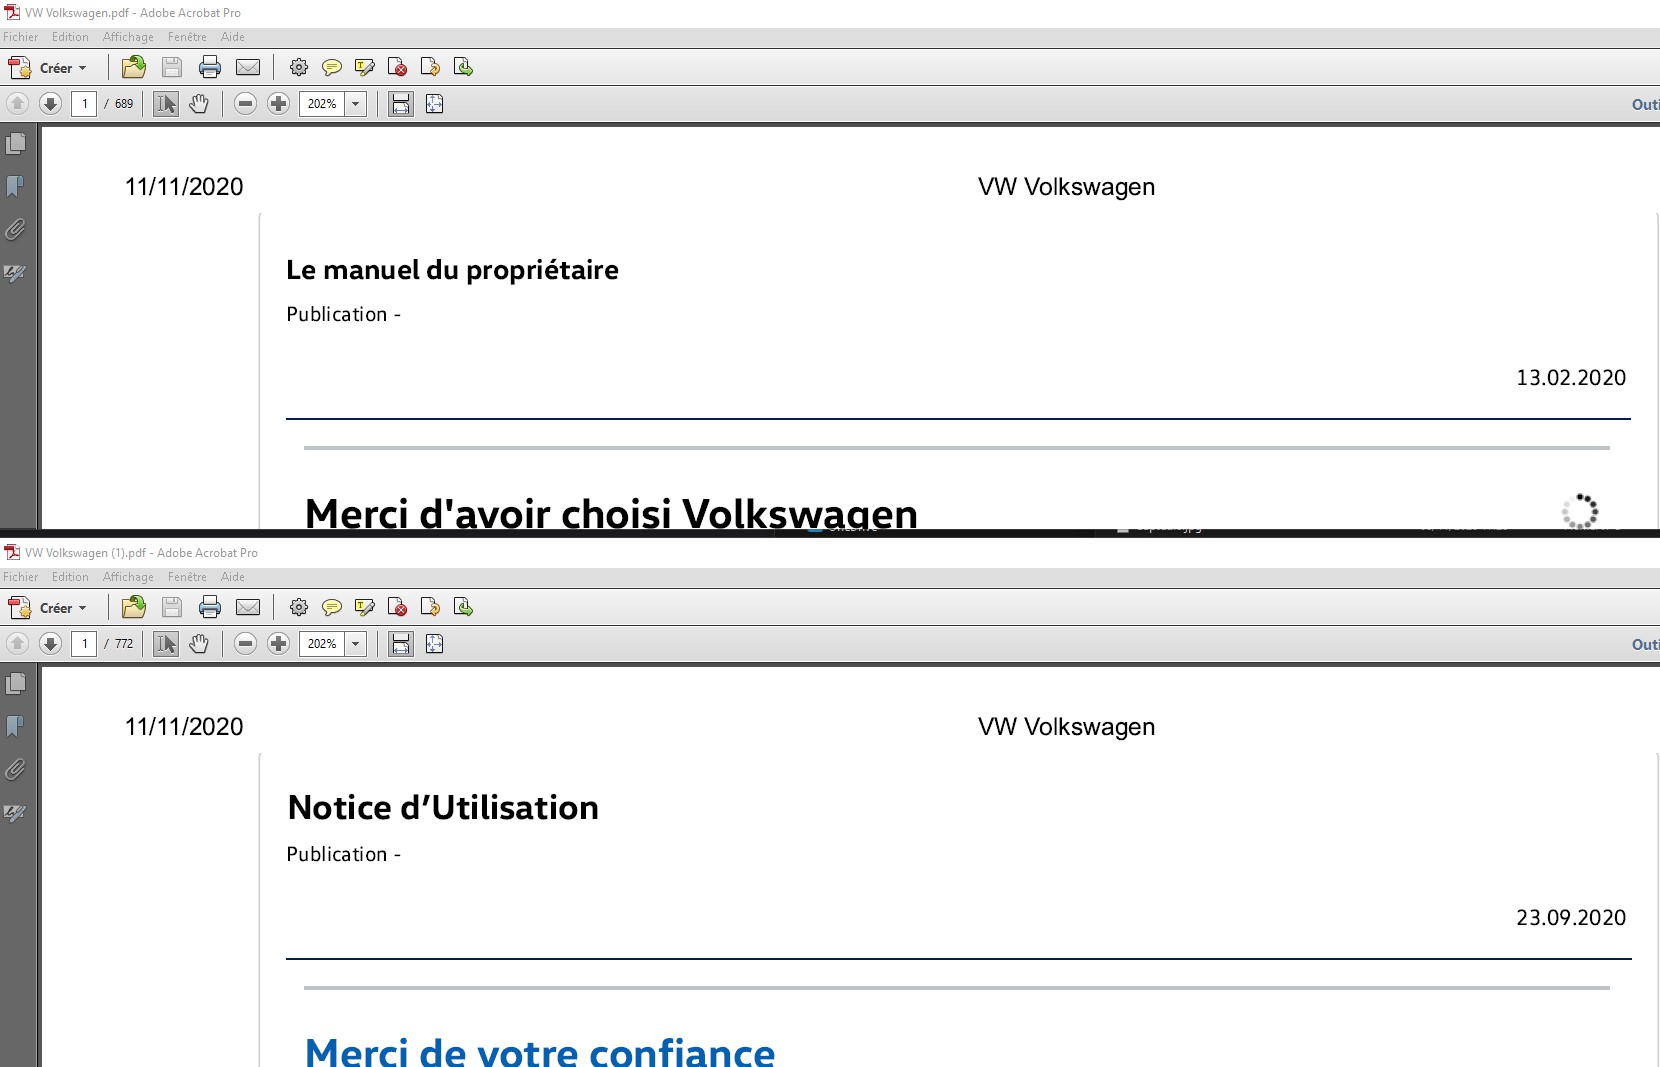This screenshot has height=1067, width=1660.
Task: Click extract page icon in top window
Action: click(x=463, y=67)
